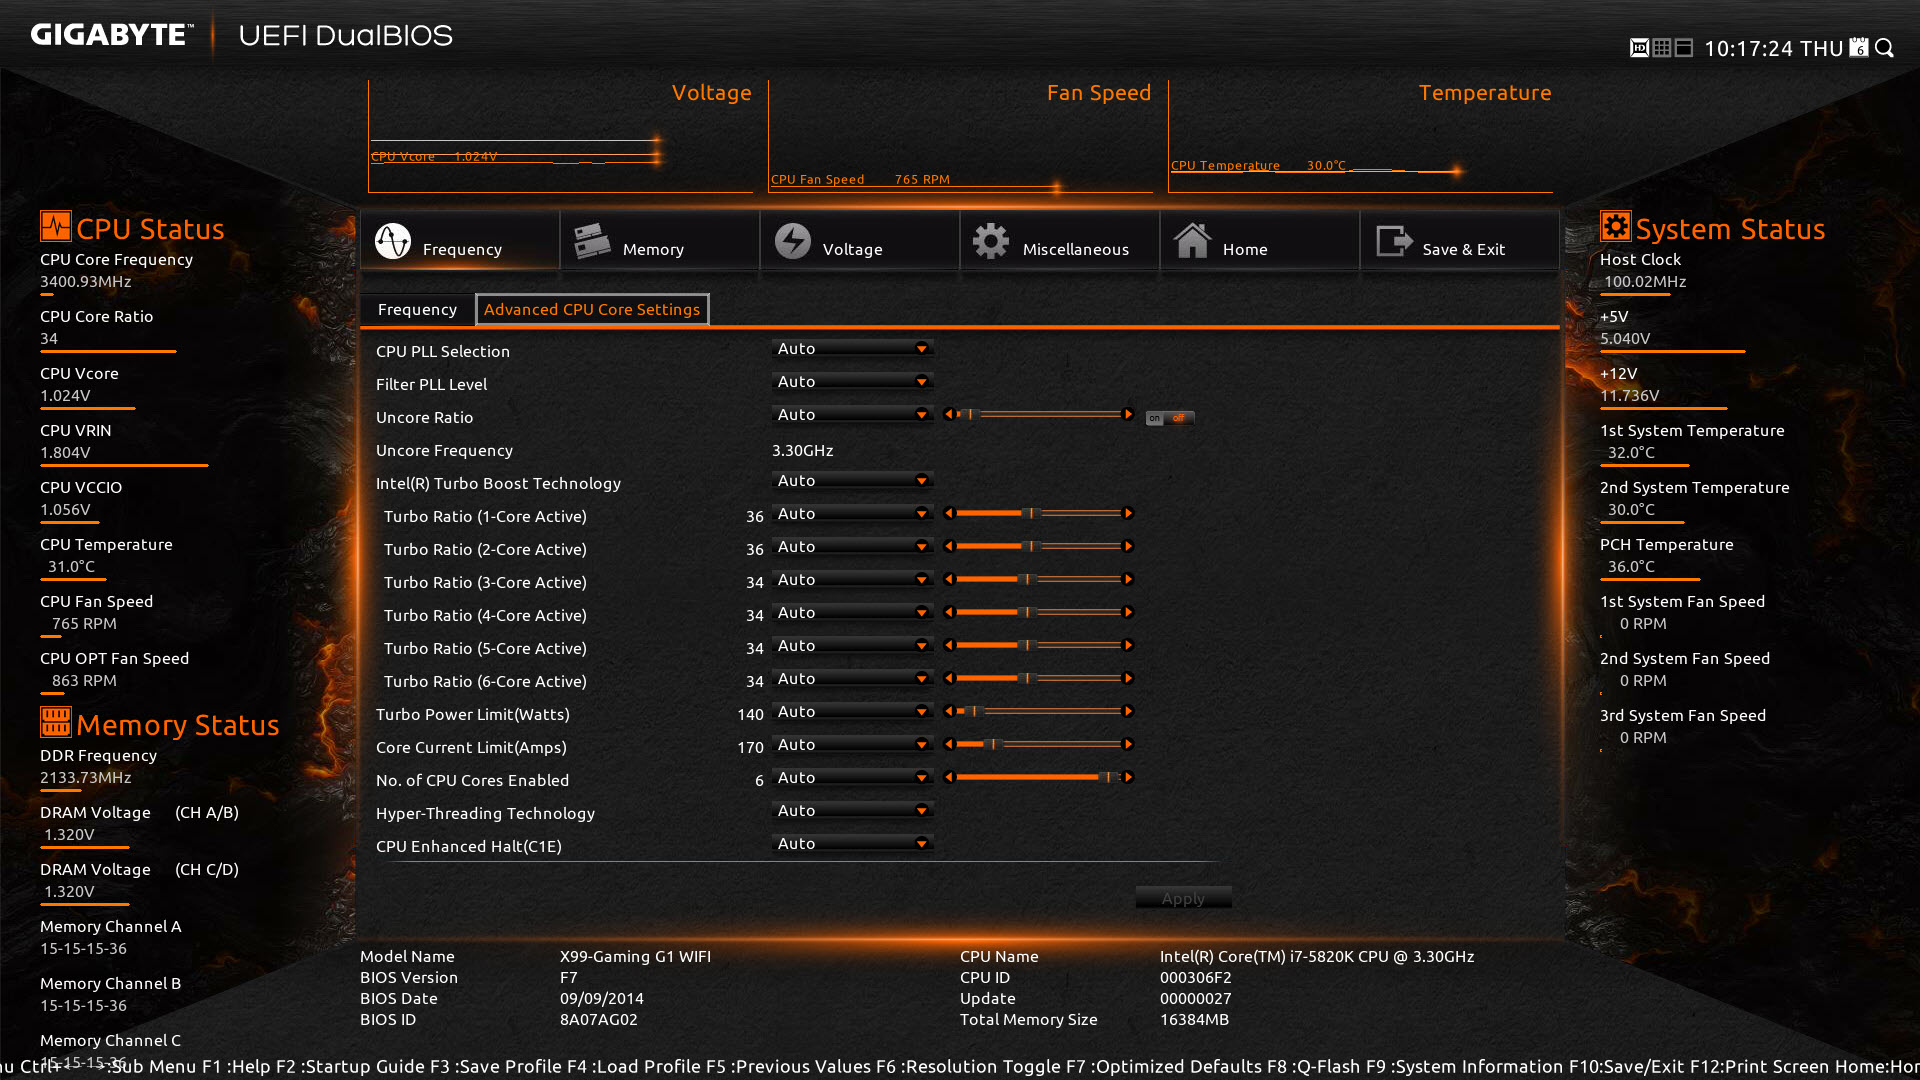The height and width of the screenshot is (1080, 1920).
Task: Switch to the Voltage main tab
Action: point(860,240)
